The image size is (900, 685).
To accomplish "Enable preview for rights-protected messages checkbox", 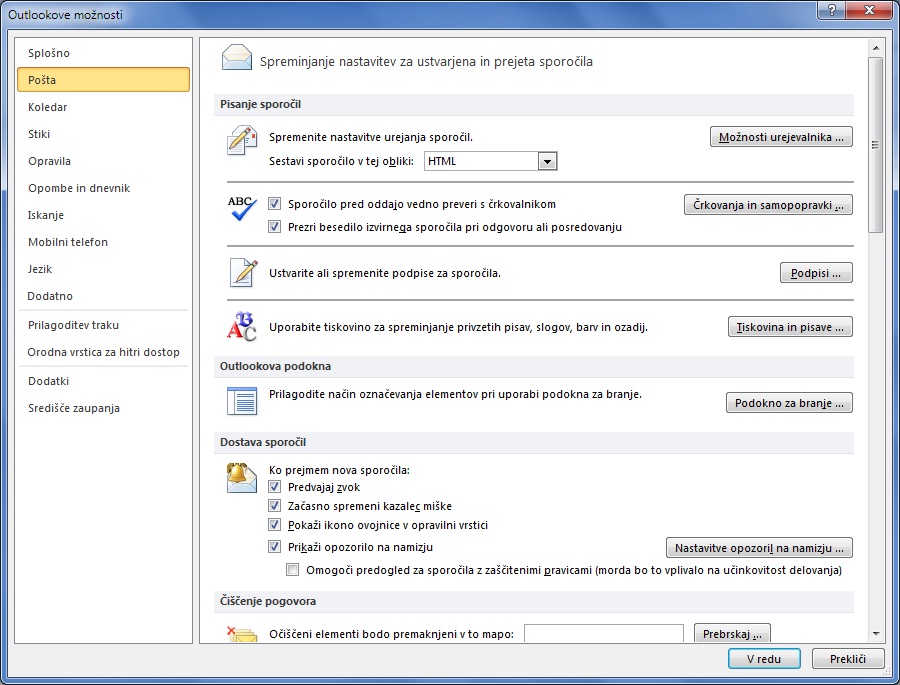I will [293, 570].
